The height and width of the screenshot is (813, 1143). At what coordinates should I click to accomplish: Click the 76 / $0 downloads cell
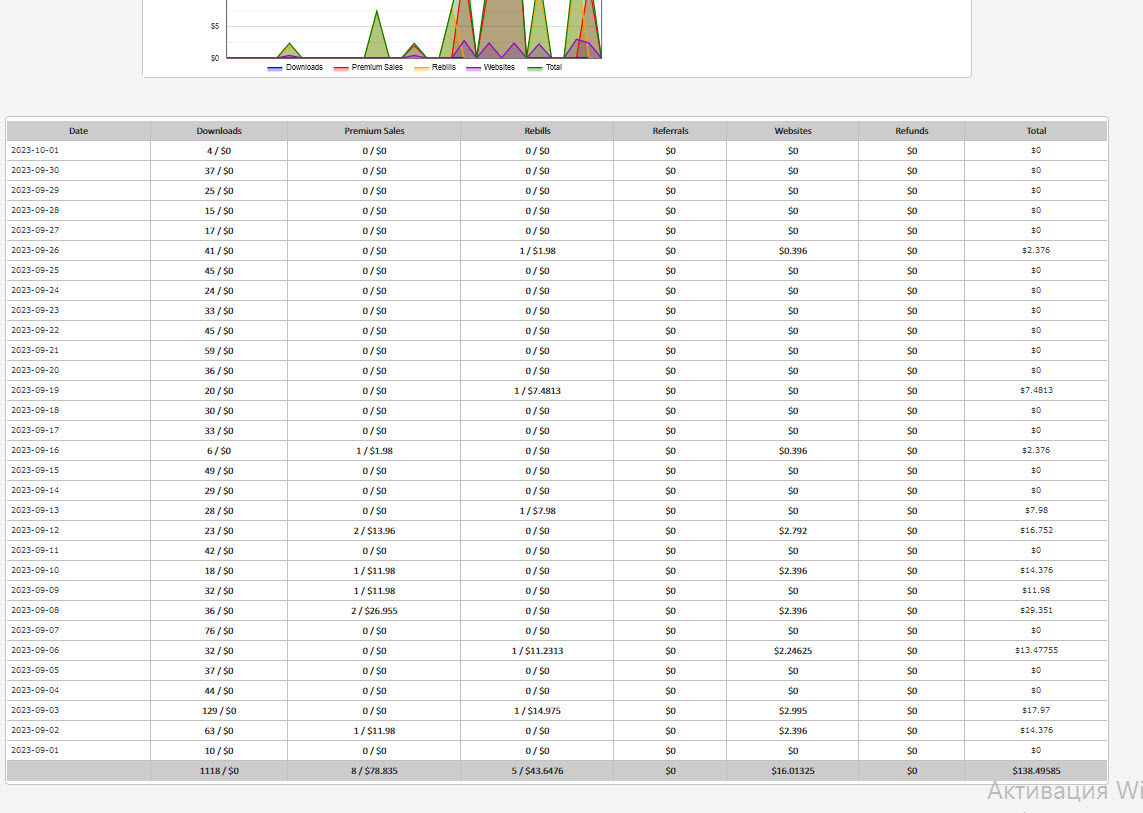point(219,631)
